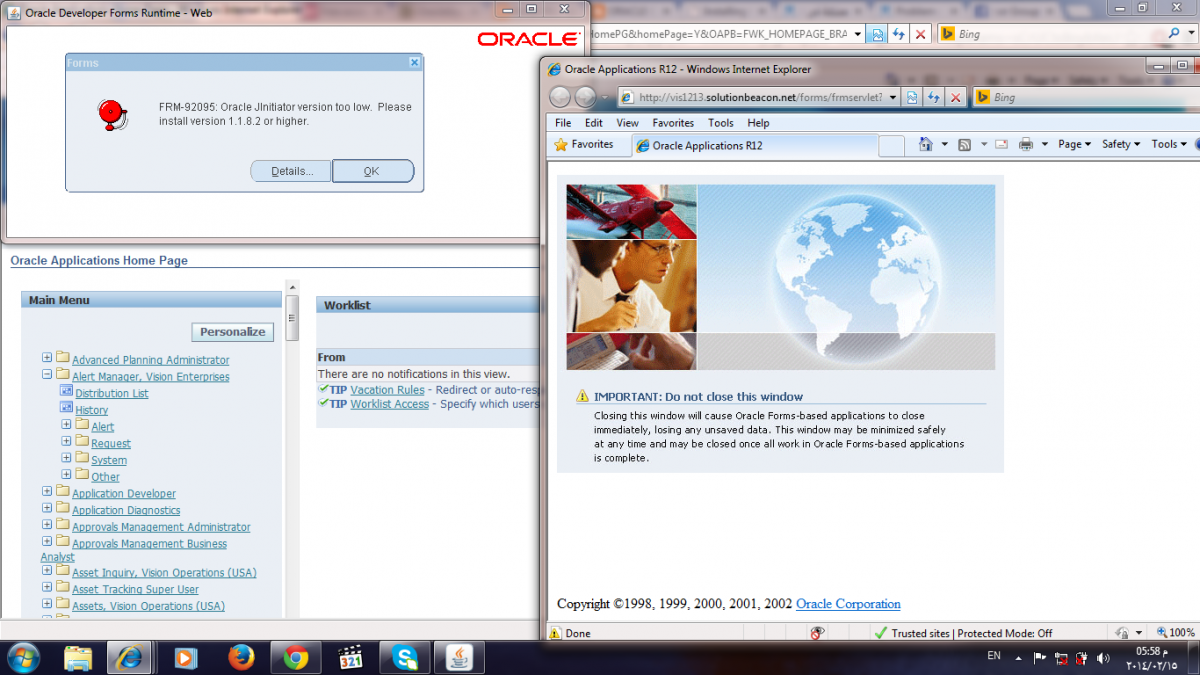Open Firefox from the taskbar
Viewport: 1200px width, 675px height.
(x=241, y=657)
